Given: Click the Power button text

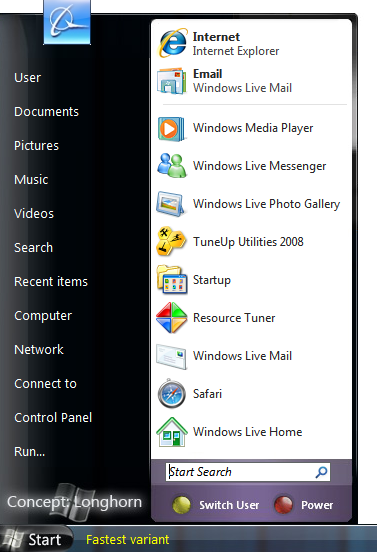Looking at the screenshot, I should point(317,505).
